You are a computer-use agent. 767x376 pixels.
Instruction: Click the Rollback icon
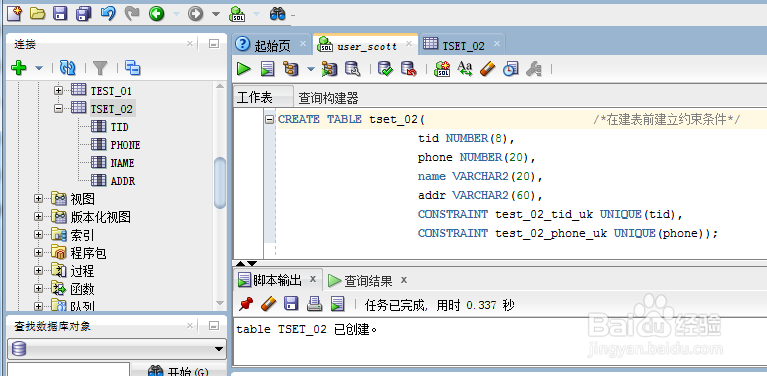coord(408,69)
